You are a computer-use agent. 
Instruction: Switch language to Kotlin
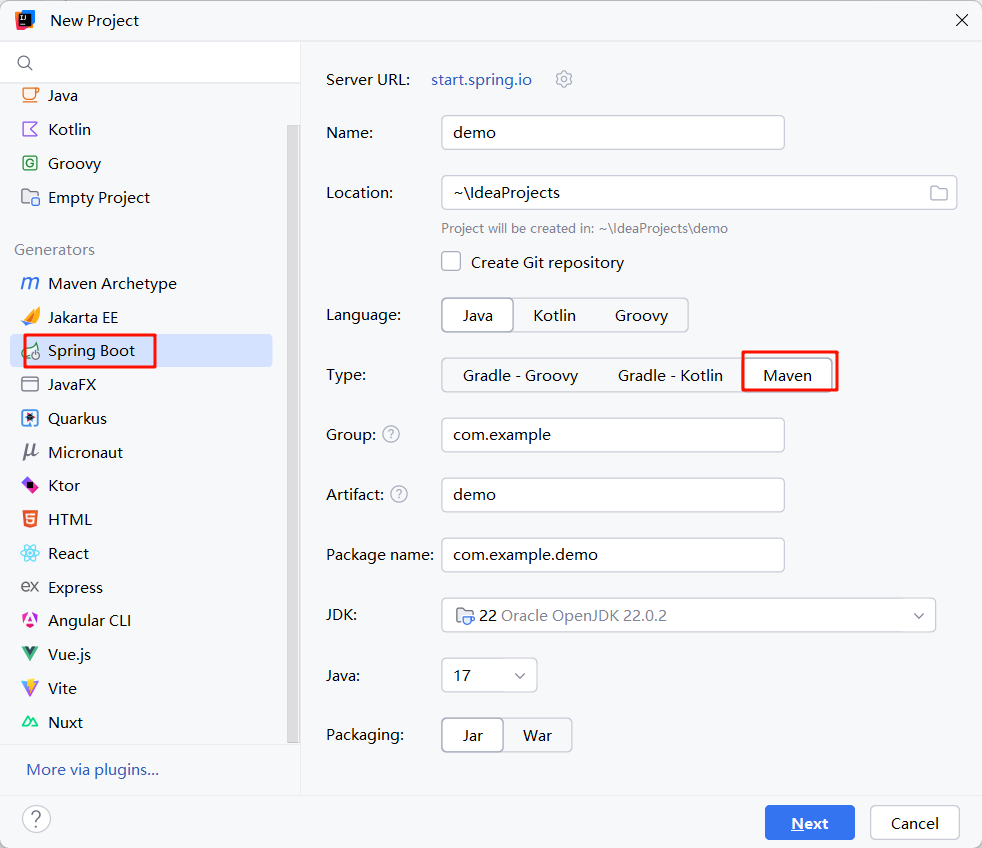554,315
